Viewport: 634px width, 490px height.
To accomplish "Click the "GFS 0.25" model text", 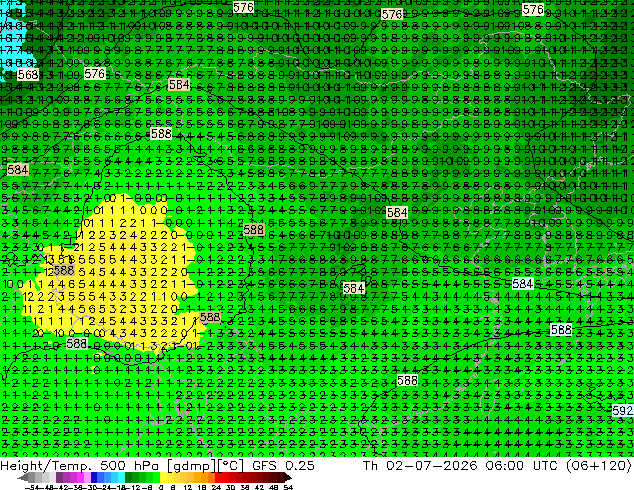I will [283, 466].
